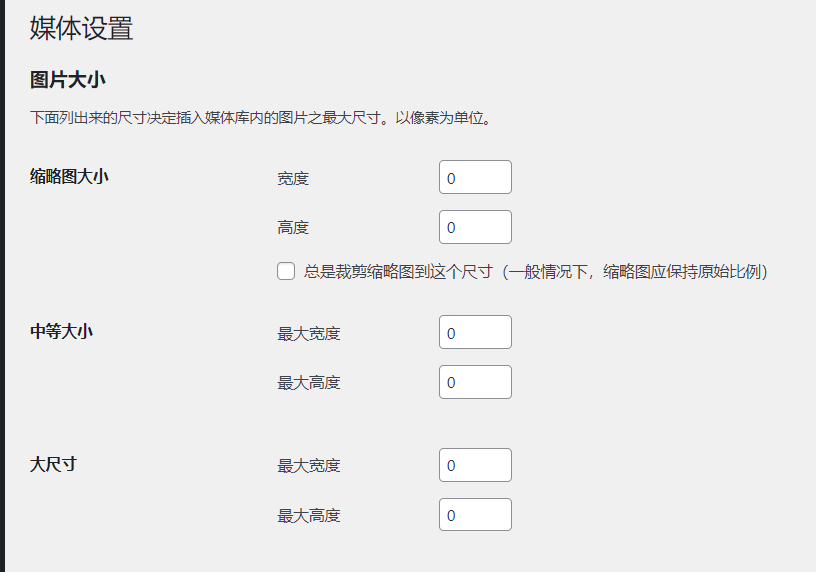Click the '大尺寸' row heading
The height and width of the screenshot is (572, 816).
pos(53,464)
